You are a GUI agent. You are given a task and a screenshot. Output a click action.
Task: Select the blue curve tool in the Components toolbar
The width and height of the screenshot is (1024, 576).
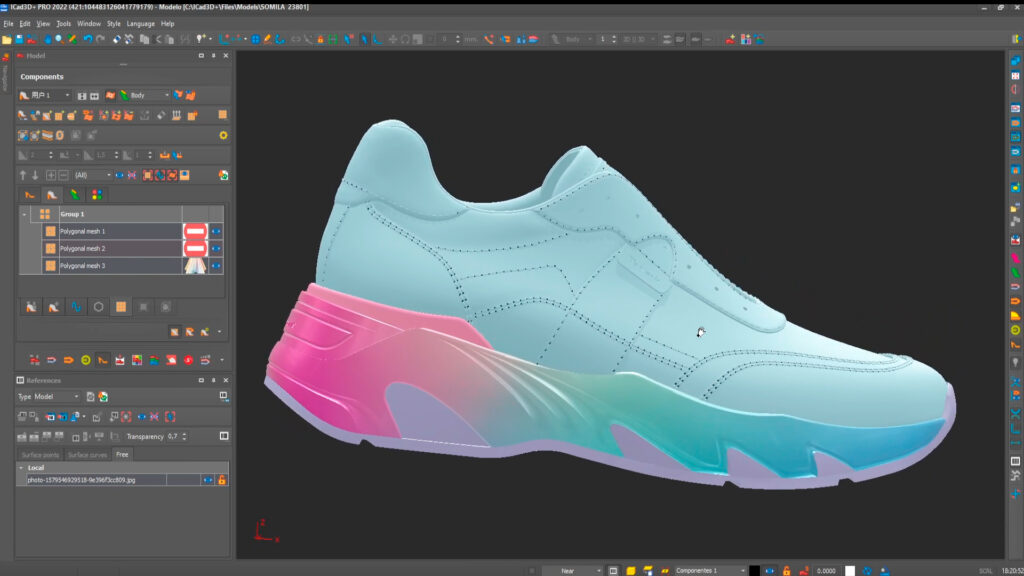click(x=74, y=304)
